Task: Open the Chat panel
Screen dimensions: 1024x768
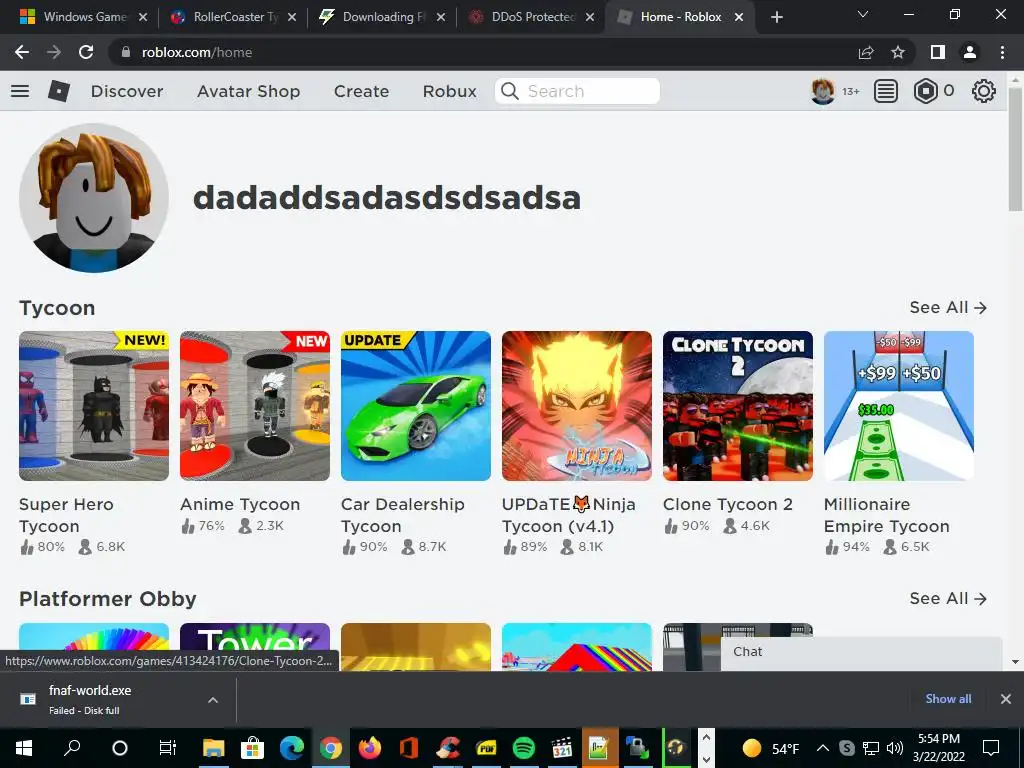Action: 861,652
